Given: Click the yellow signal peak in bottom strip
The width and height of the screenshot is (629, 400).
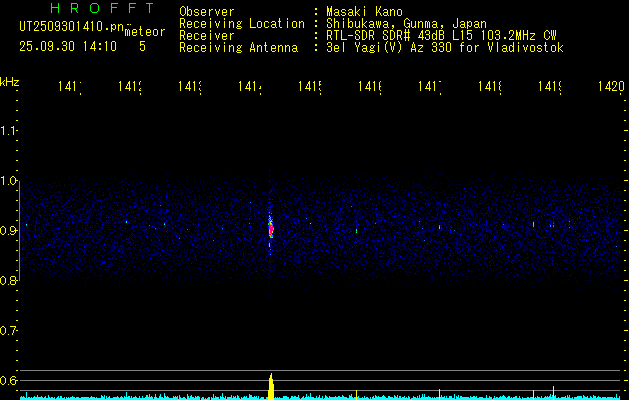Looking at the screenshot, I should (270, 387).
